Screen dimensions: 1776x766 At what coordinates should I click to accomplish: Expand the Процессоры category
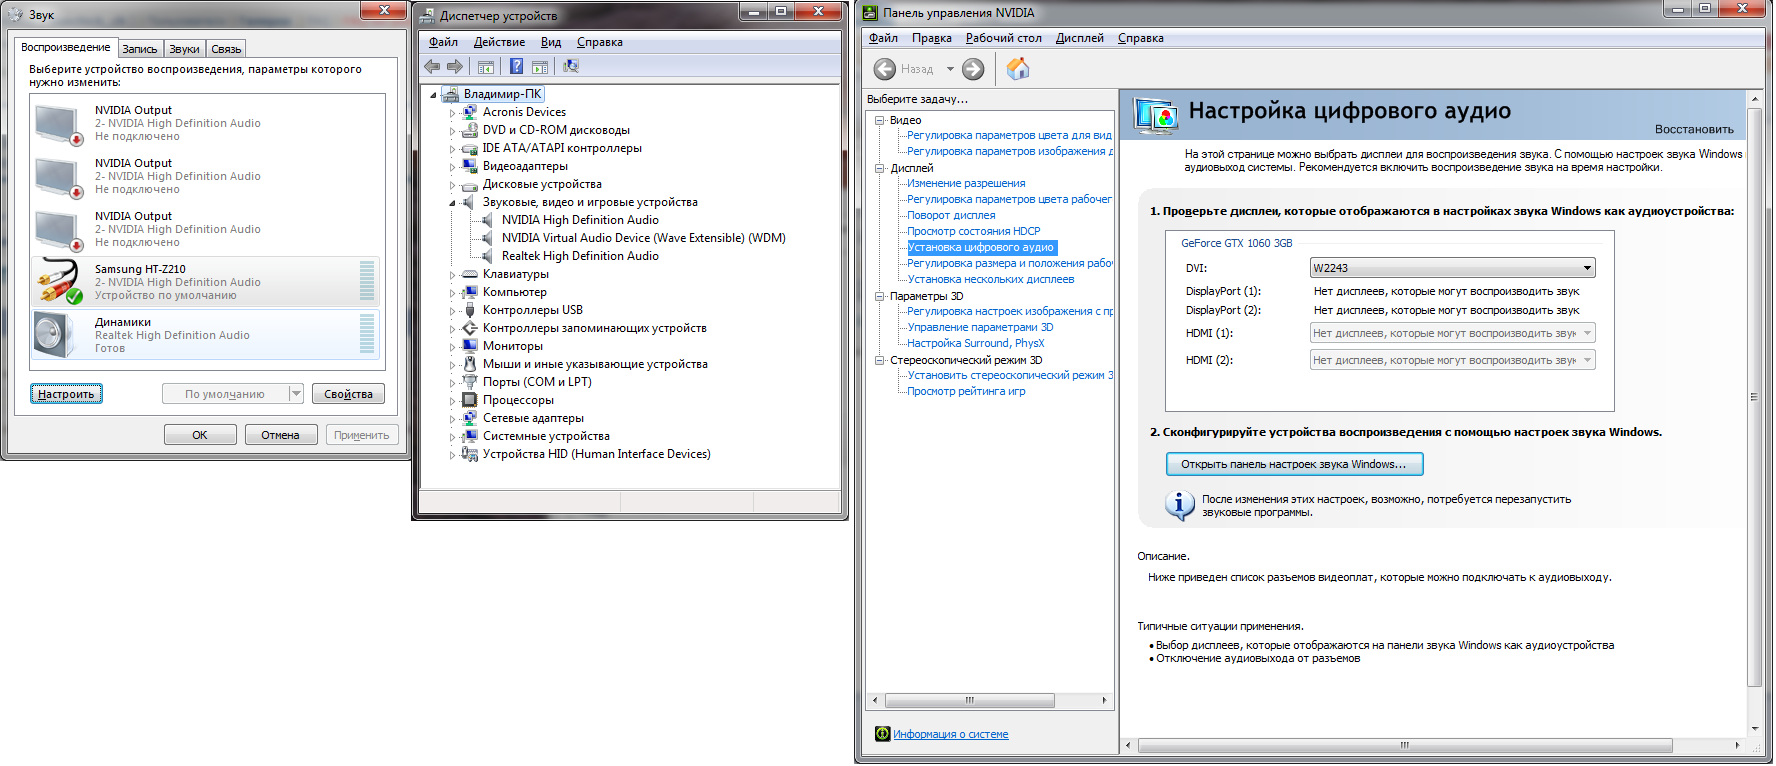tap(452, 401)
